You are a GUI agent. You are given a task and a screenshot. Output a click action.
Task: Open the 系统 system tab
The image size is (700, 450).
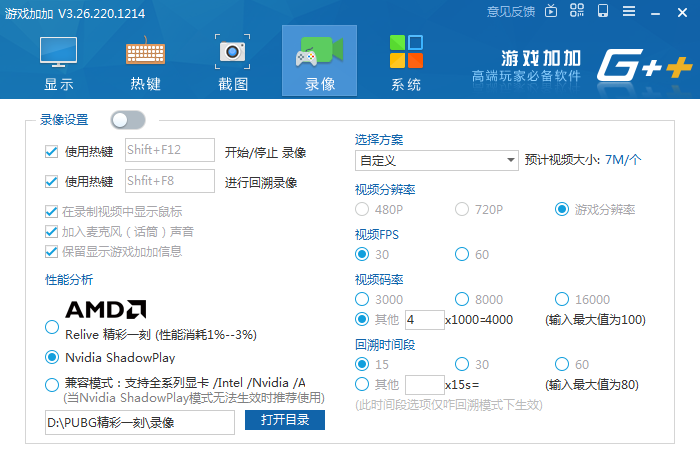point(406,62)
